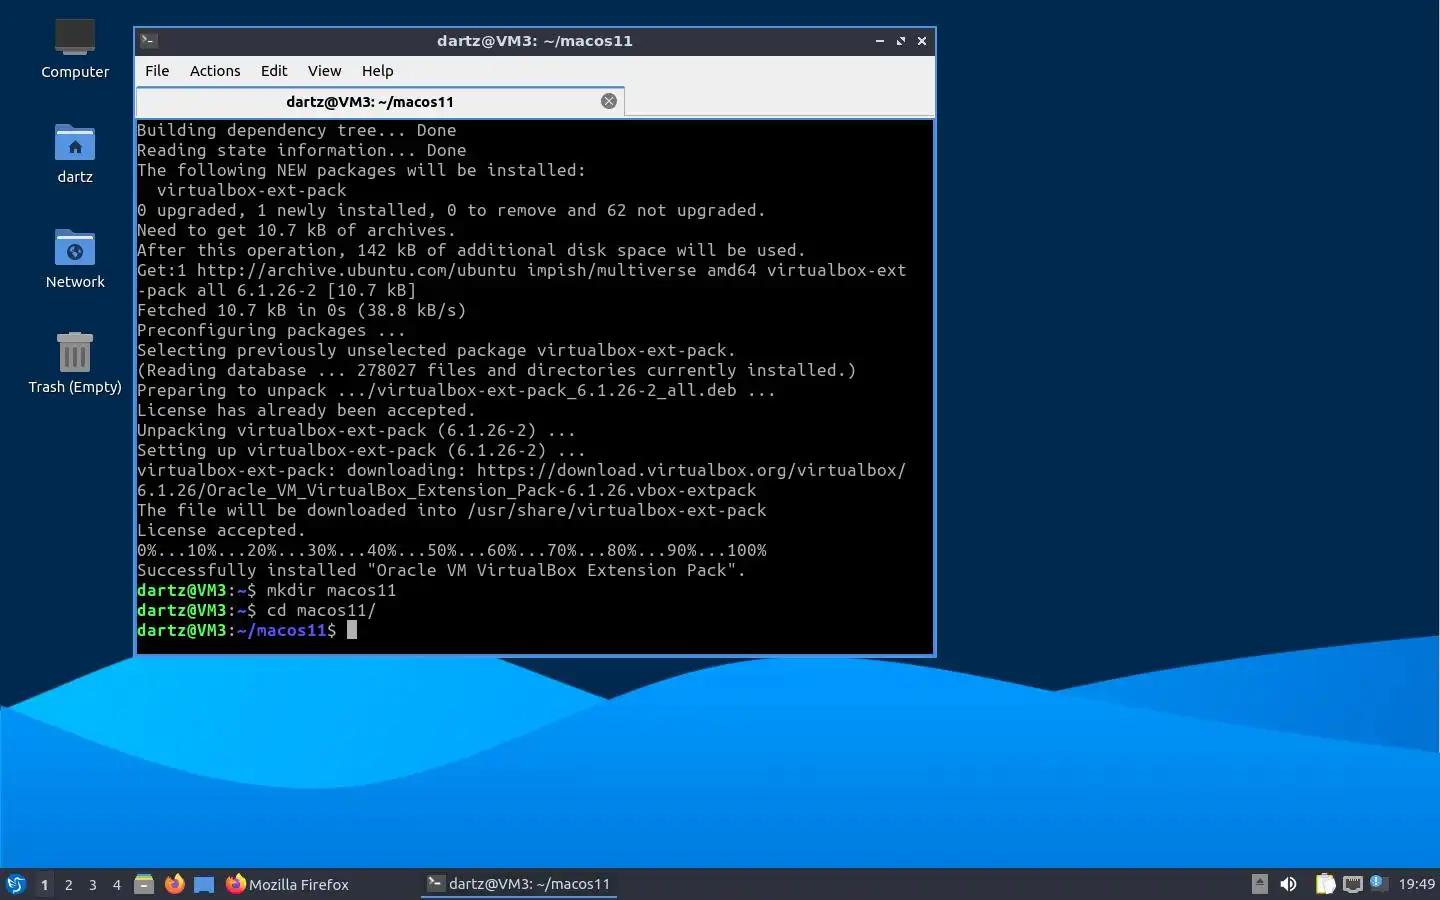Open the clipboard manager tray icon
The image size is (1440, 900).
pos(1325,884)
